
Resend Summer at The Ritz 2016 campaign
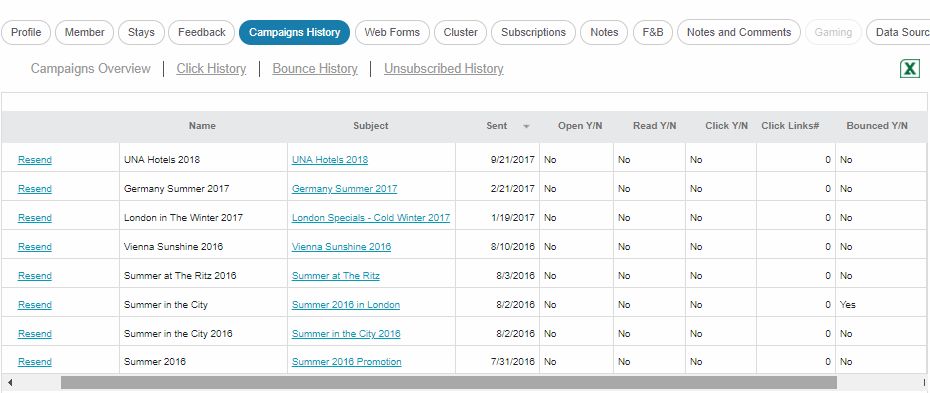[x=34, y=276]
